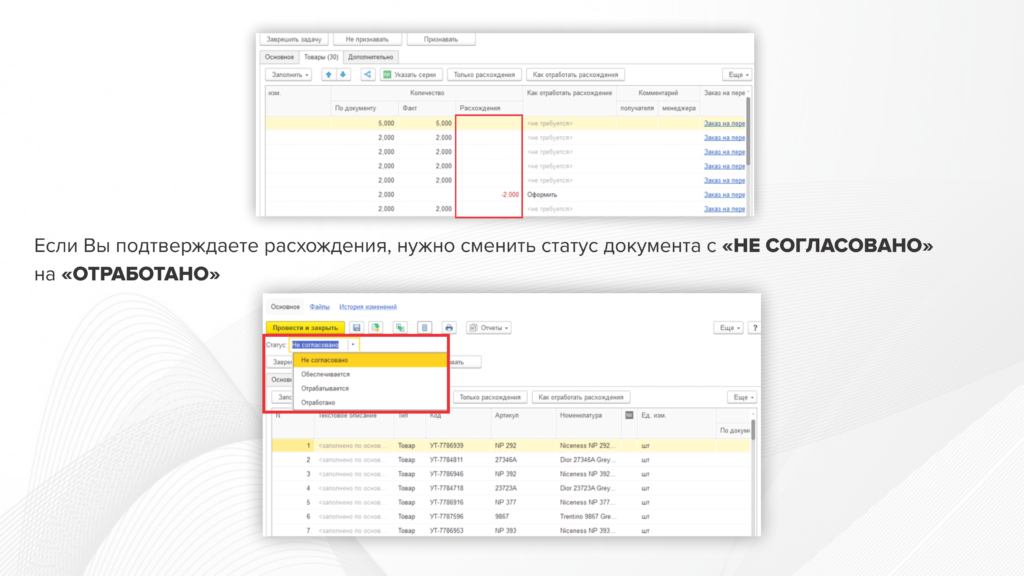The image size is (1024, 576).
Task: Click the split rows icon beside the arrows
Action: click(368, 74)
